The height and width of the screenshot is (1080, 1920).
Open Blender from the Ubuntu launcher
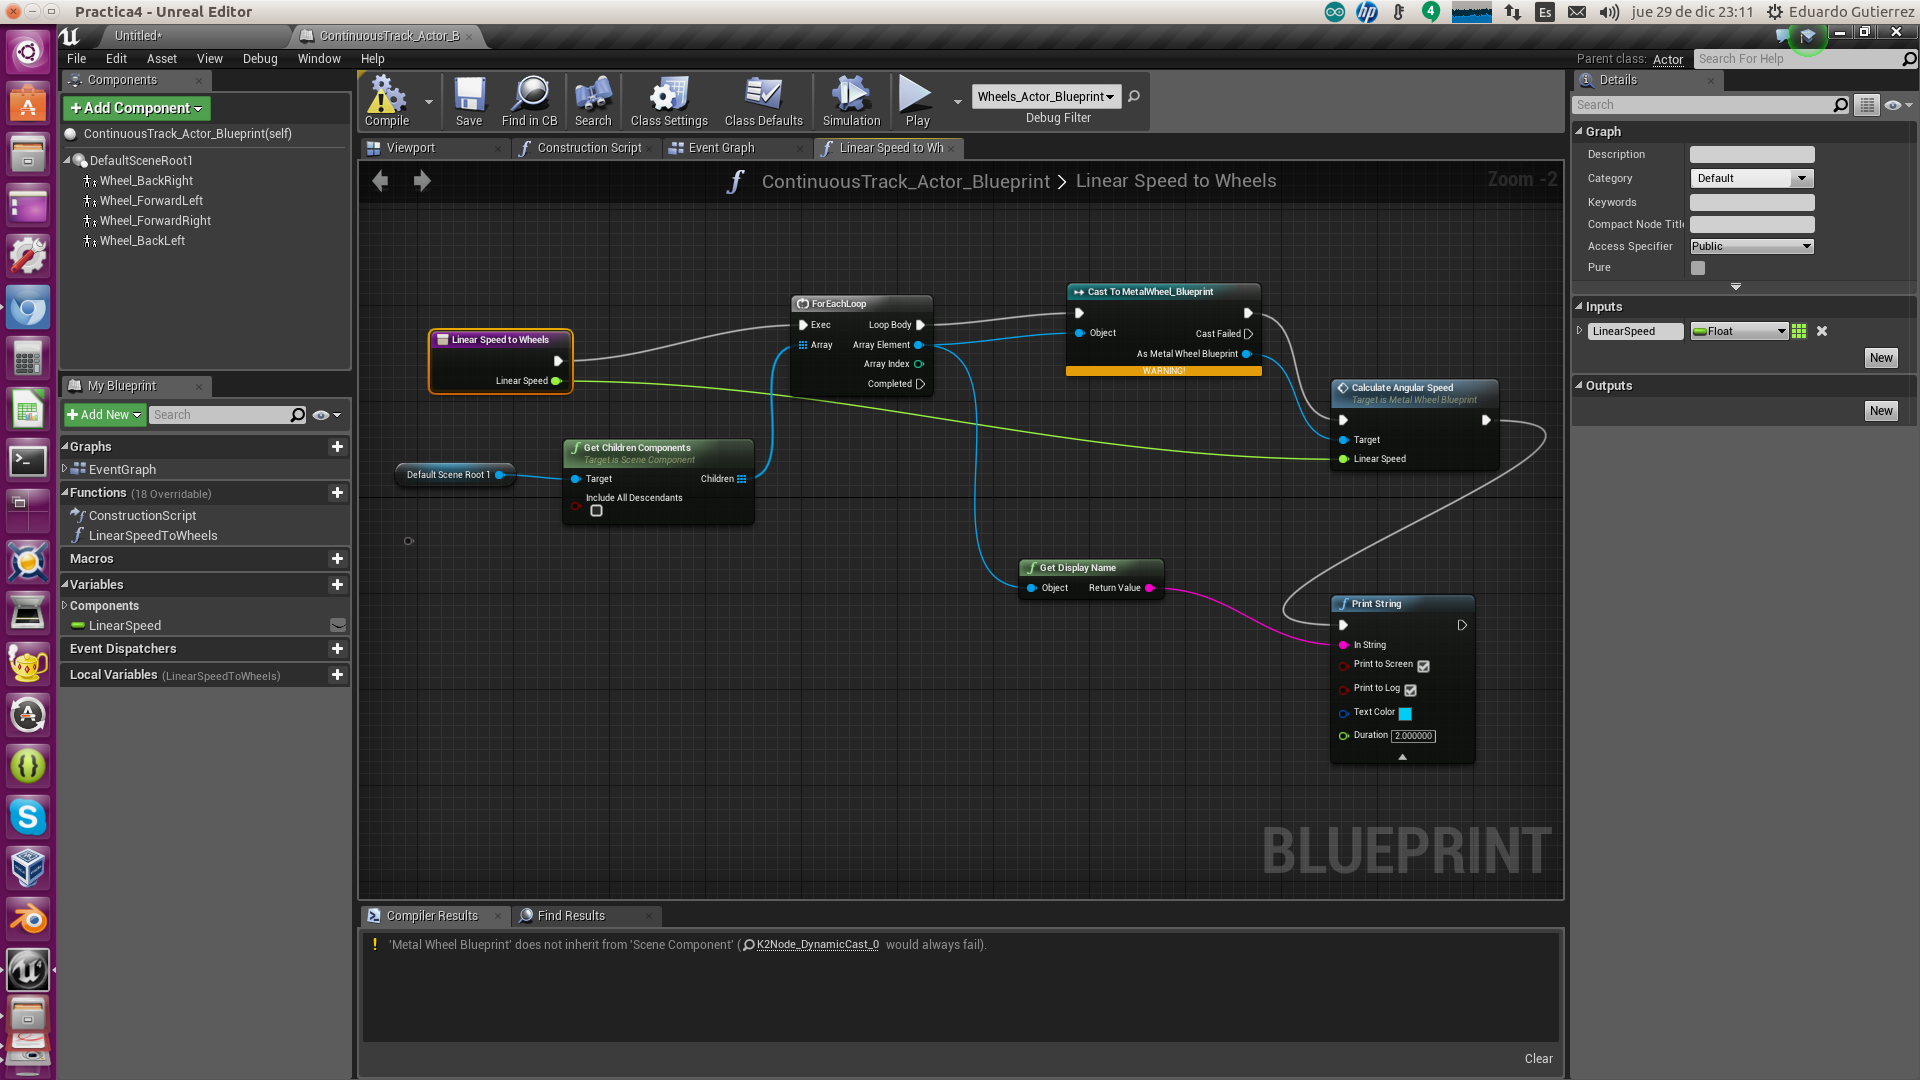(28, 918)
